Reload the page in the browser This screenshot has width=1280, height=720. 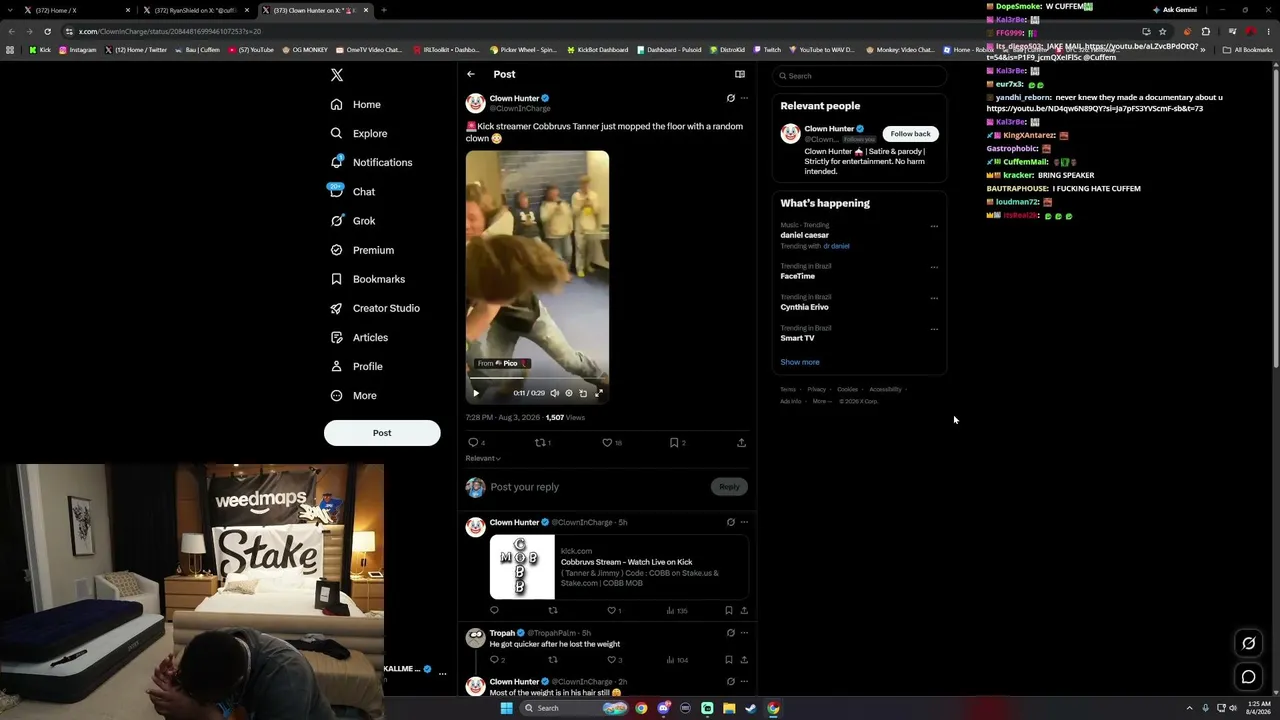47,31
